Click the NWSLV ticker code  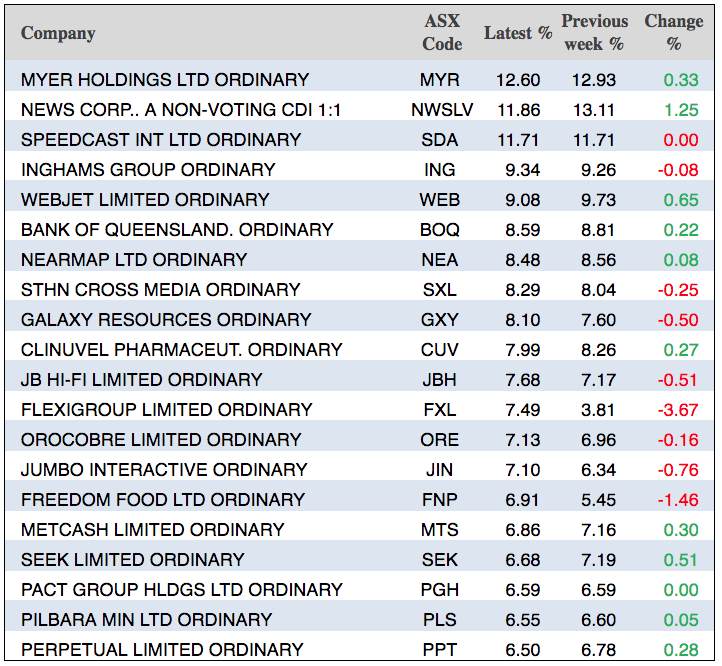(441, 110)
